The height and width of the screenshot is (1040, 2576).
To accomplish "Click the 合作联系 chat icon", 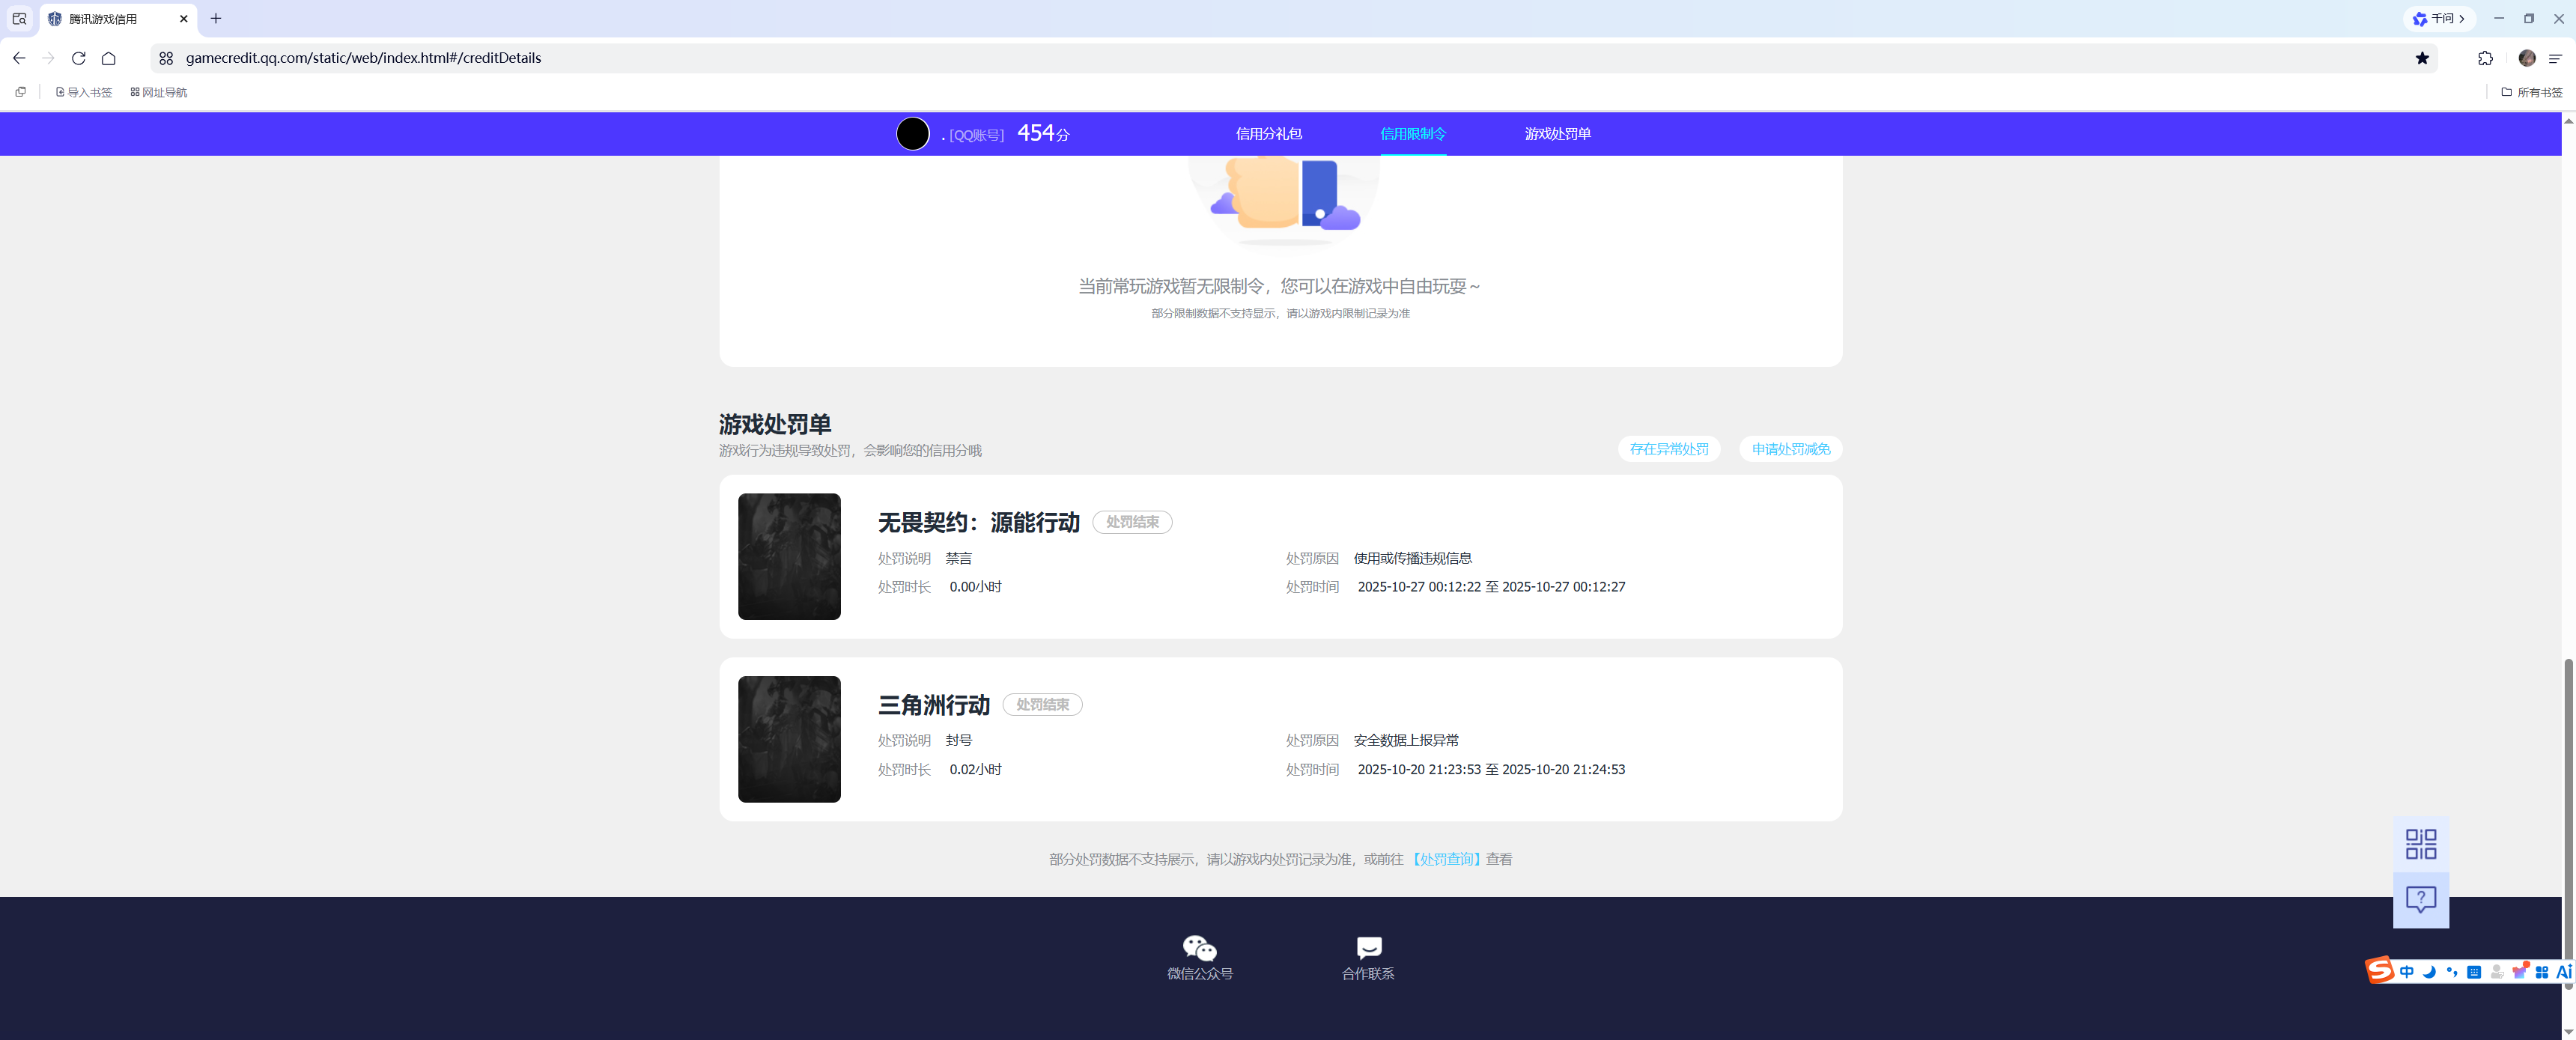I will point(1368,947).
